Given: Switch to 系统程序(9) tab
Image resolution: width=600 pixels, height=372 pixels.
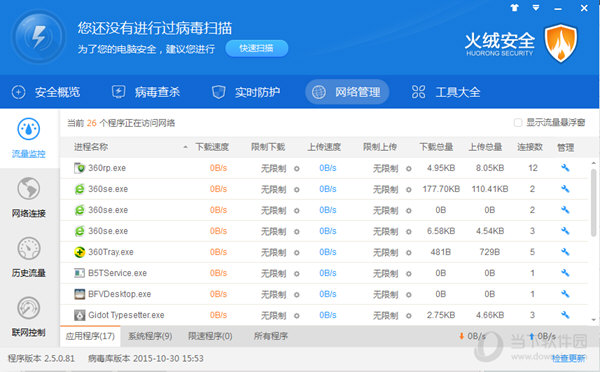Looking at the screenshot, I should [150, 336].
